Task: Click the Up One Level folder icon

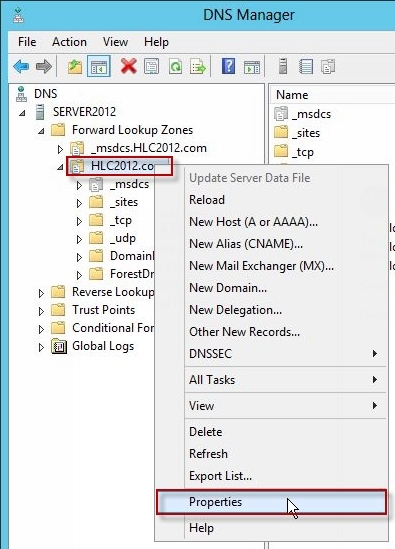Action: tap(75, 66)
